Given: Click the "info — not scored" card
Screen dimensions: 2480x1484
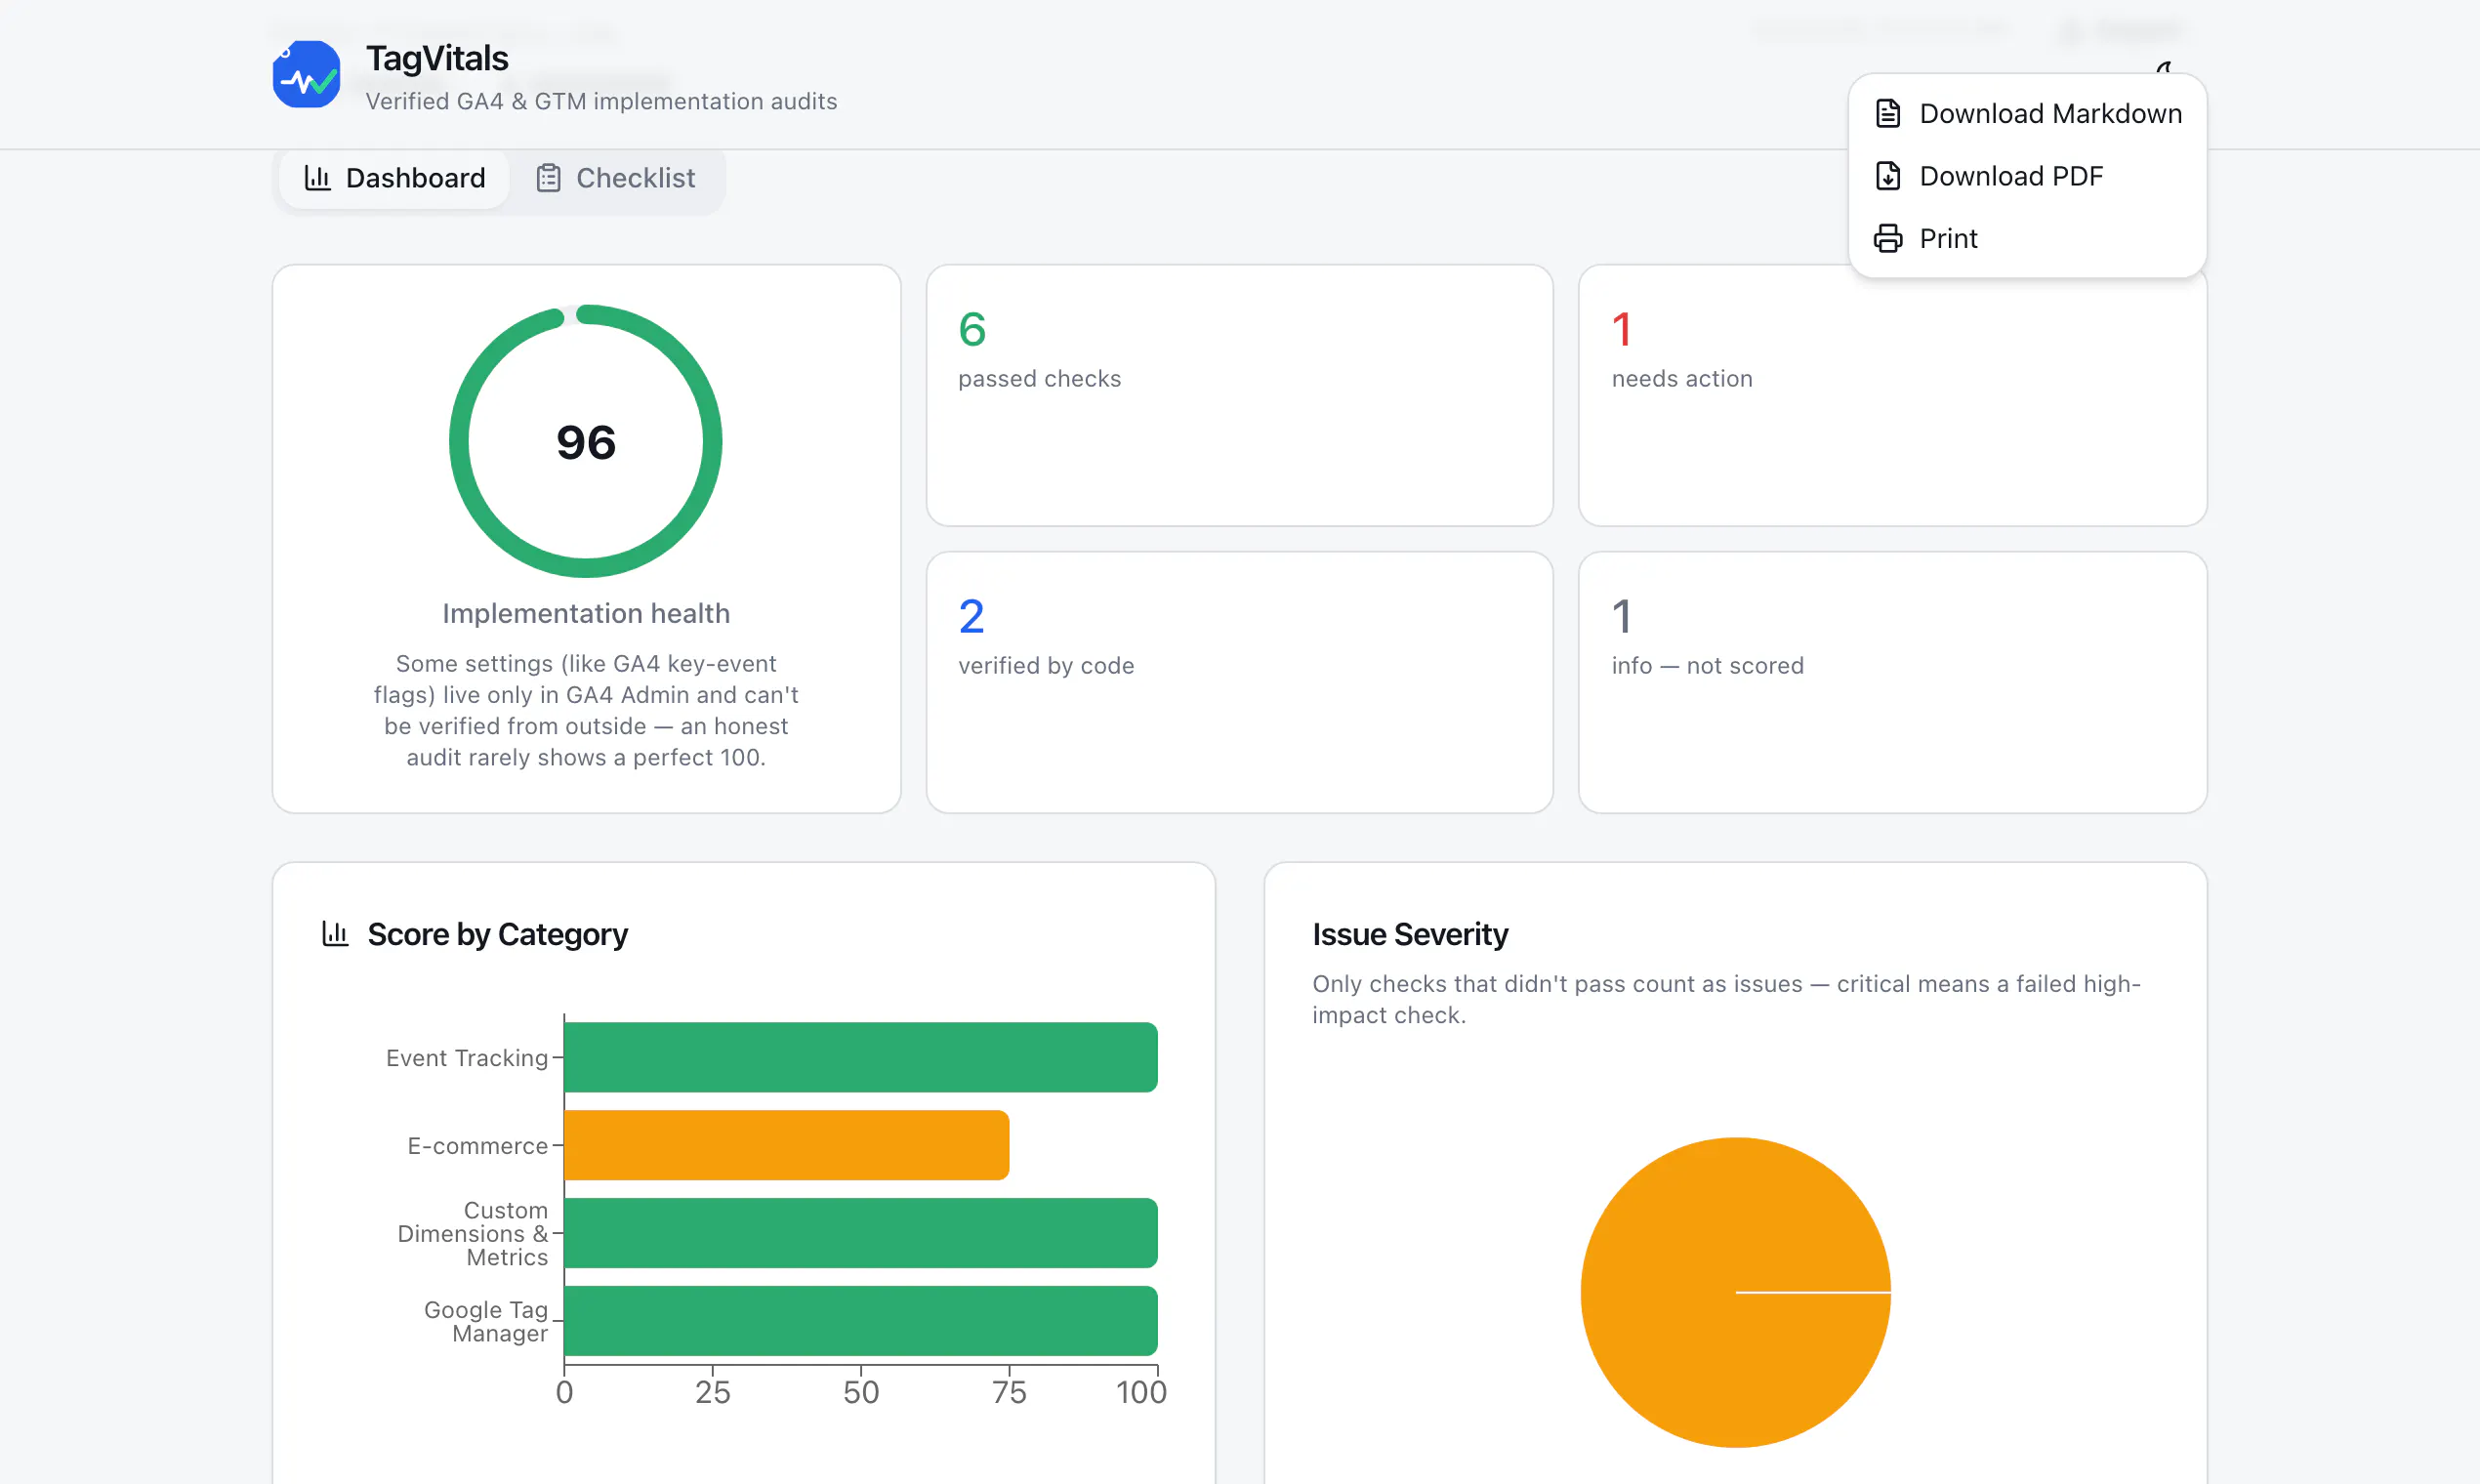Looking at the screenshot, I should tap(1893, 682).
